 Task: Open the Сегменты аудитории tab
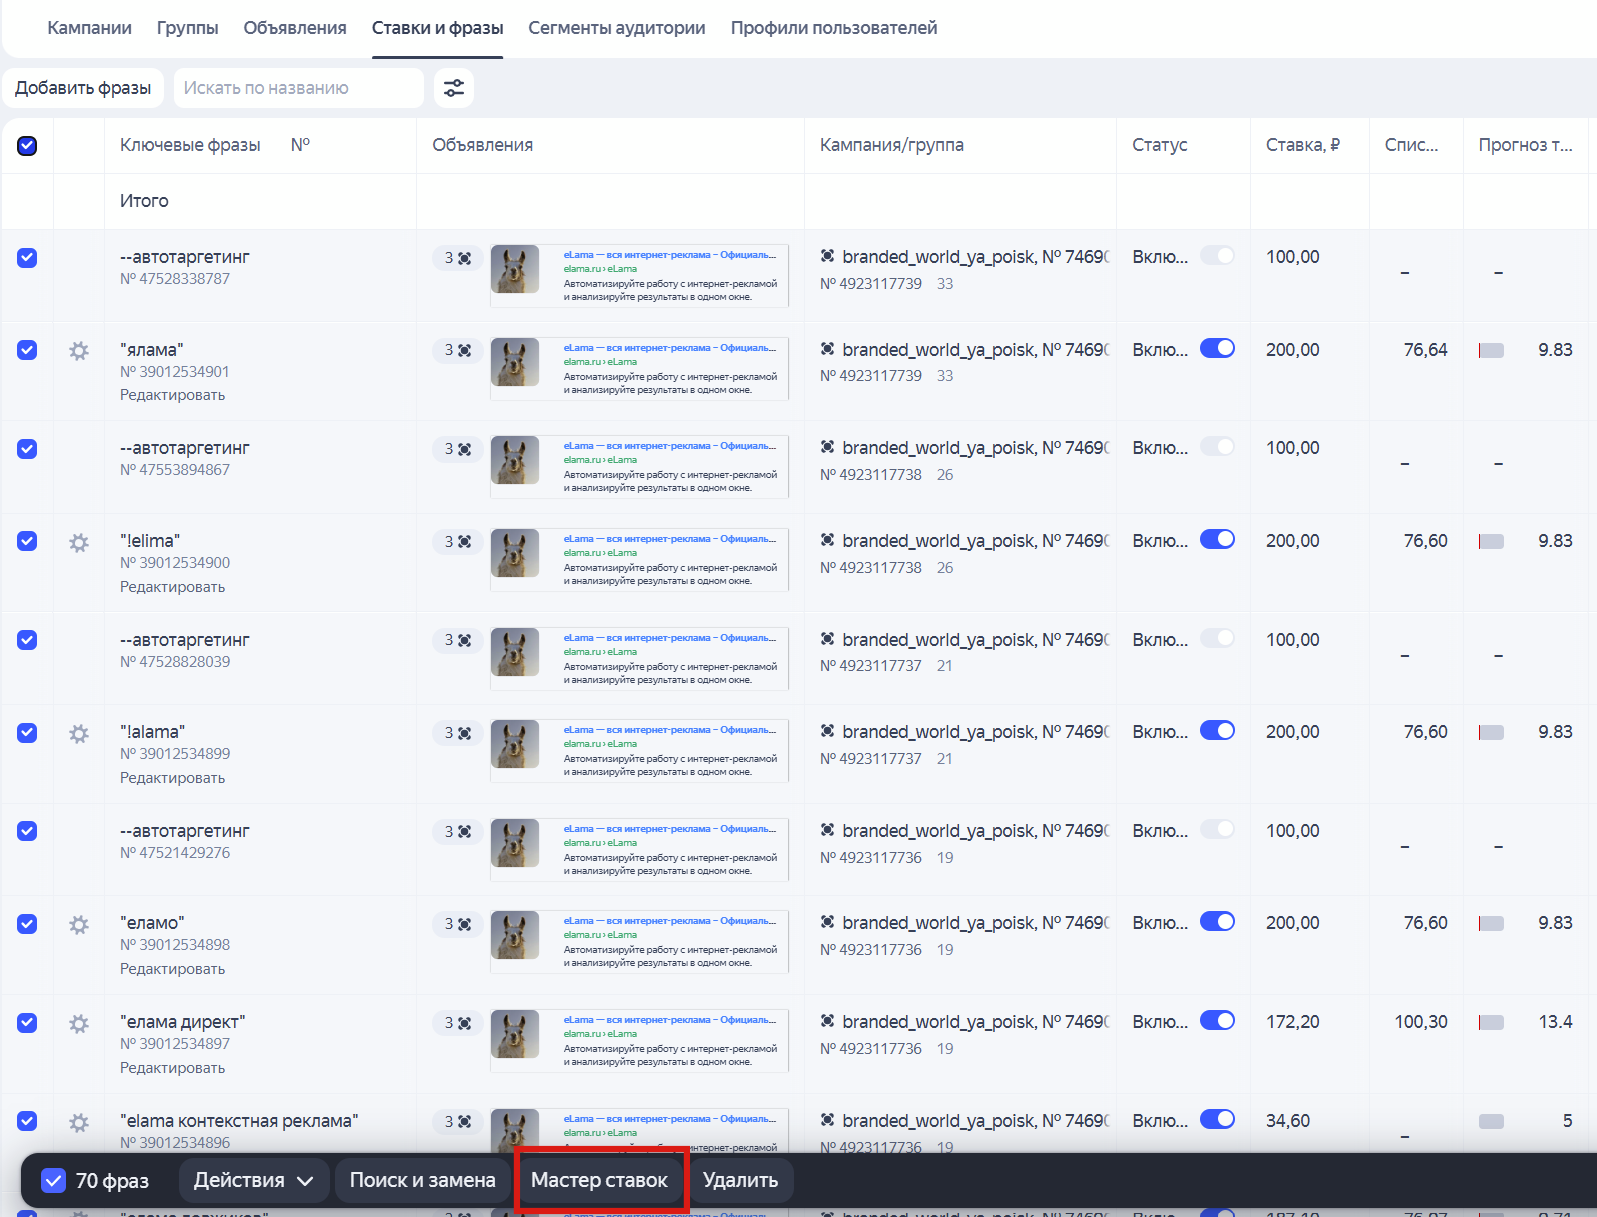[x=616, y=28]
